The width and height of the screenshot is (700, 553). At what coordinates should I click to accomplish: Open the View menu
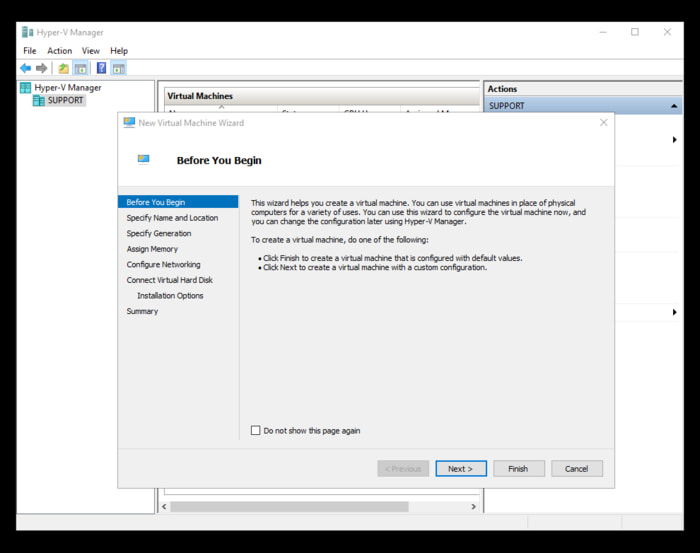pyautogui.click(x=91, y=51)
